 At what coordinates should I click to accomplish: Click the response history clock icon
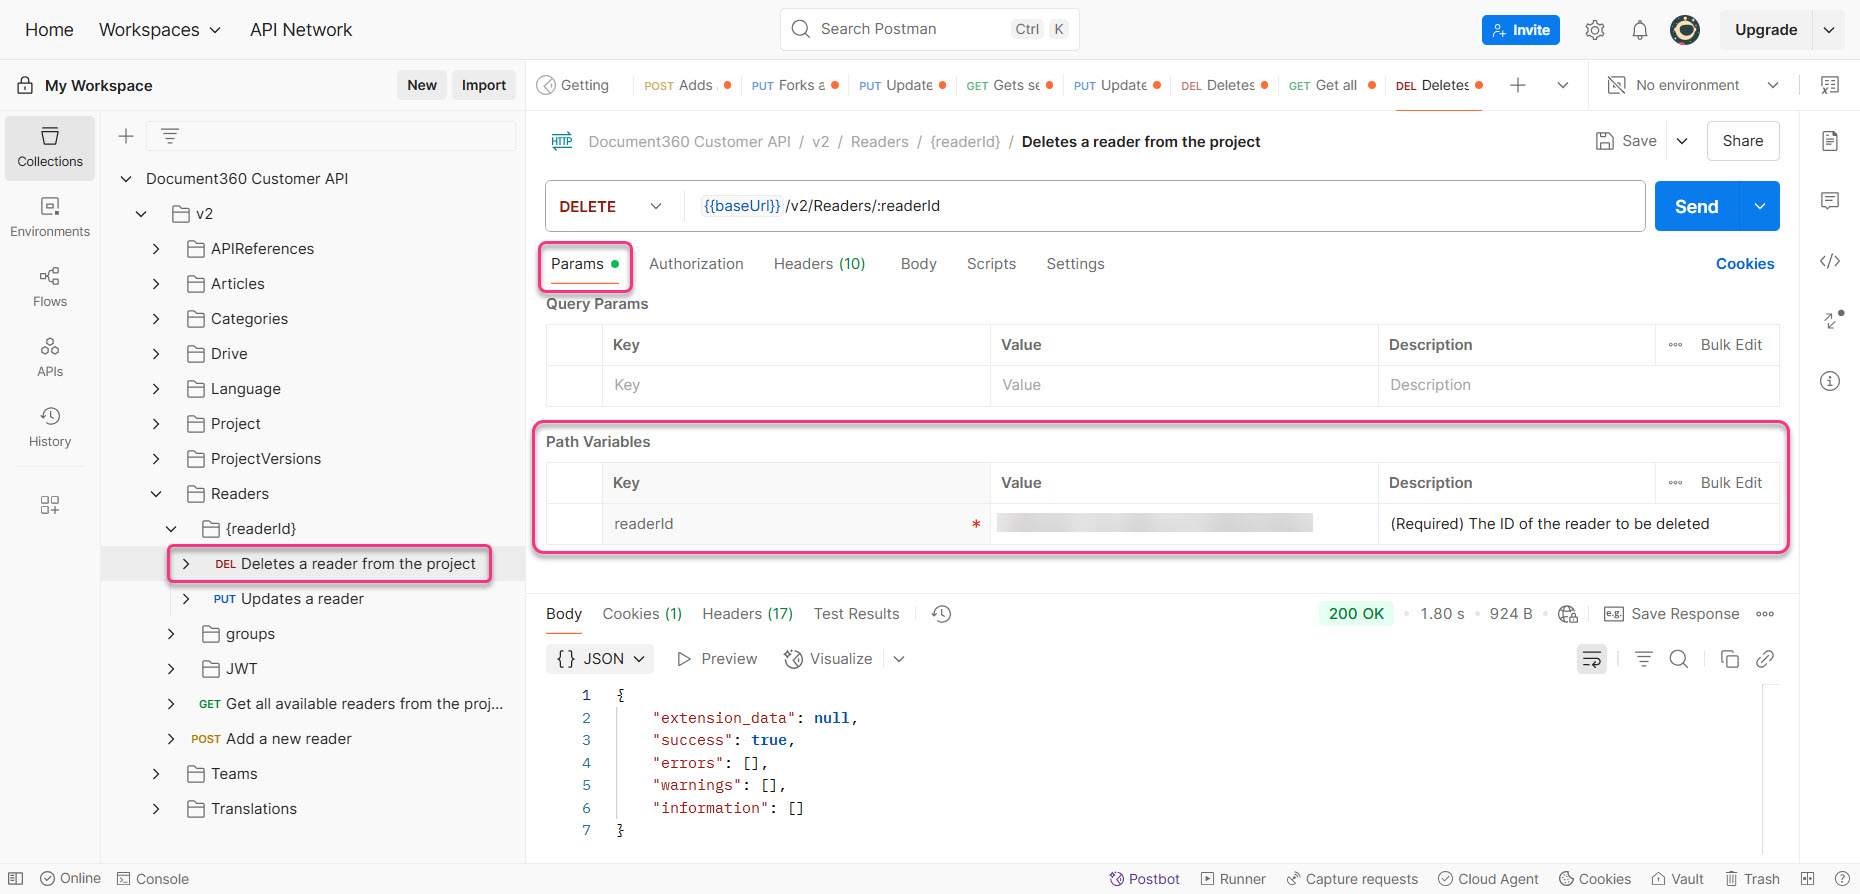click(941, 614)
